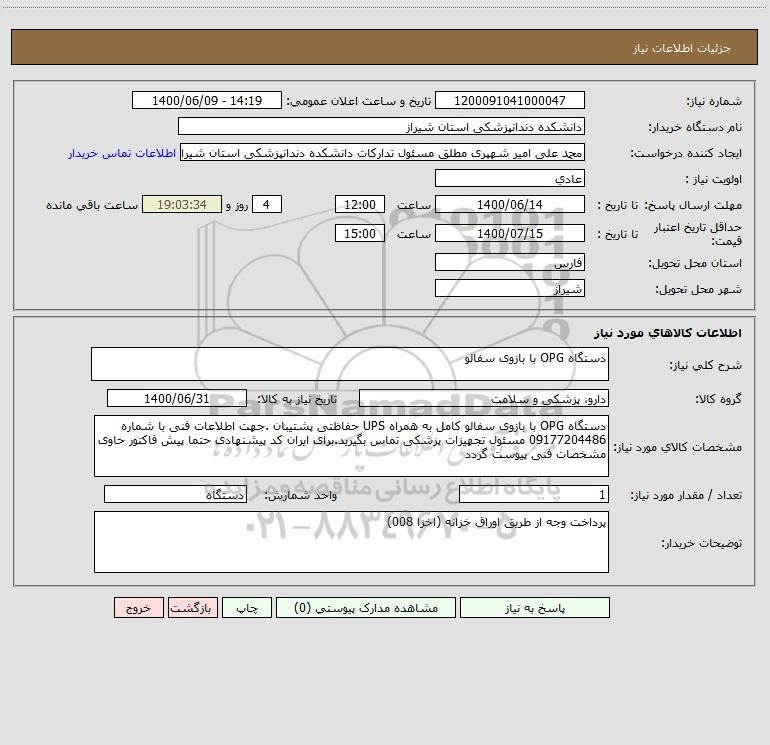This screenshot has width=770, height=745.
Task: Click label تعداد / مقدار مورد نیاز:
Action: coord(686,496)
